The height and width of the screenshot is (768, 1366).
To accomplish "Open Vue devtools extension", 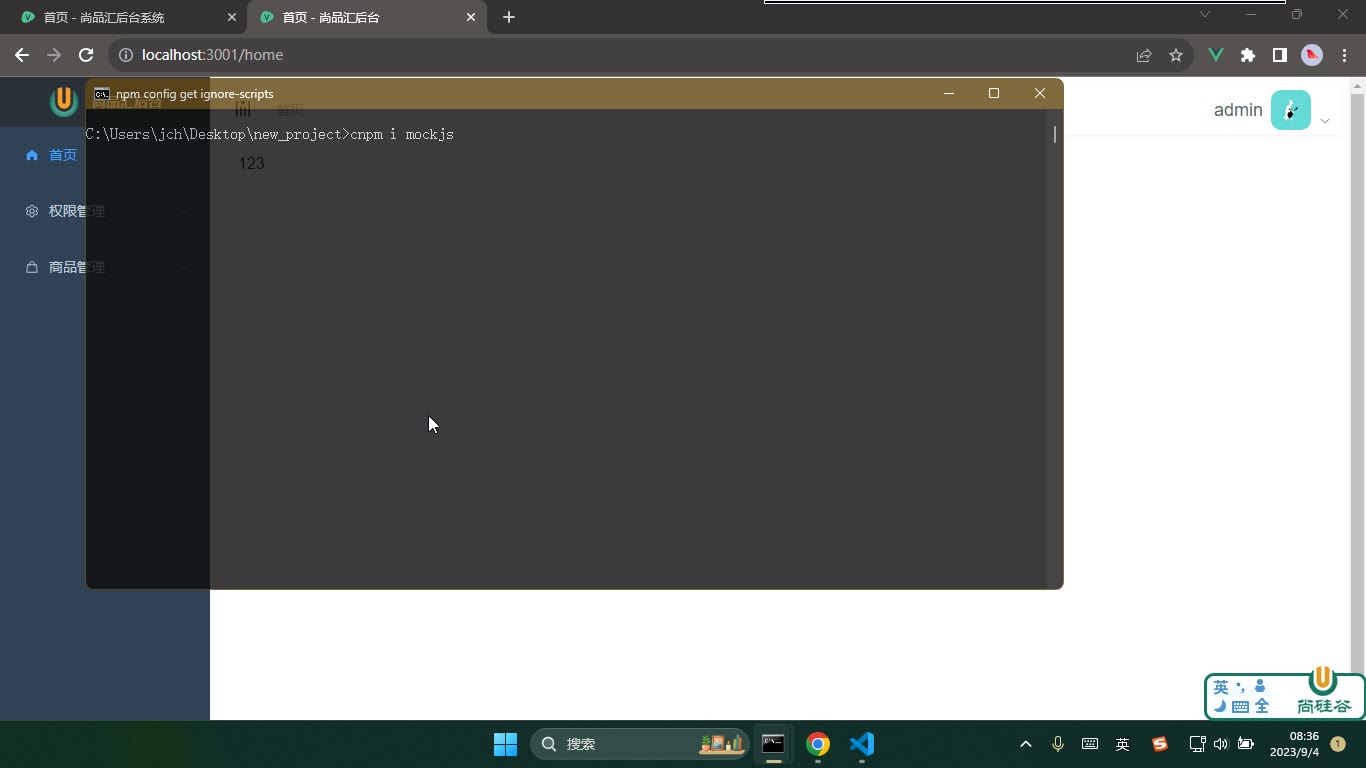I will pyautogui.click(x=1216, y=55).
